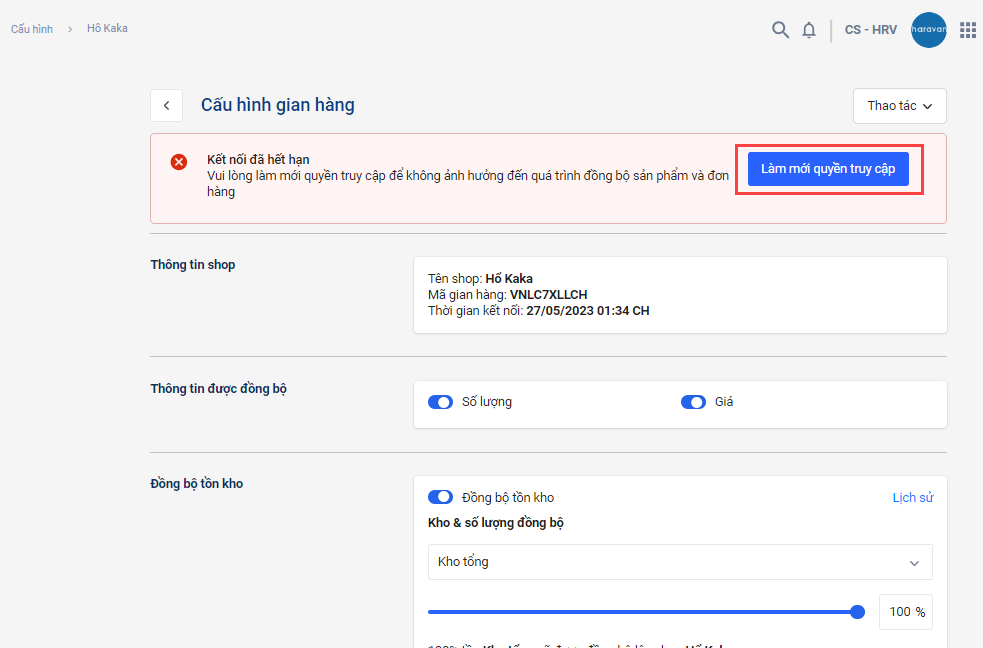Toggle the Giá sync switch
Image resolution: width=983 pixels, height=648 pixels.
(x=693, y=402)
